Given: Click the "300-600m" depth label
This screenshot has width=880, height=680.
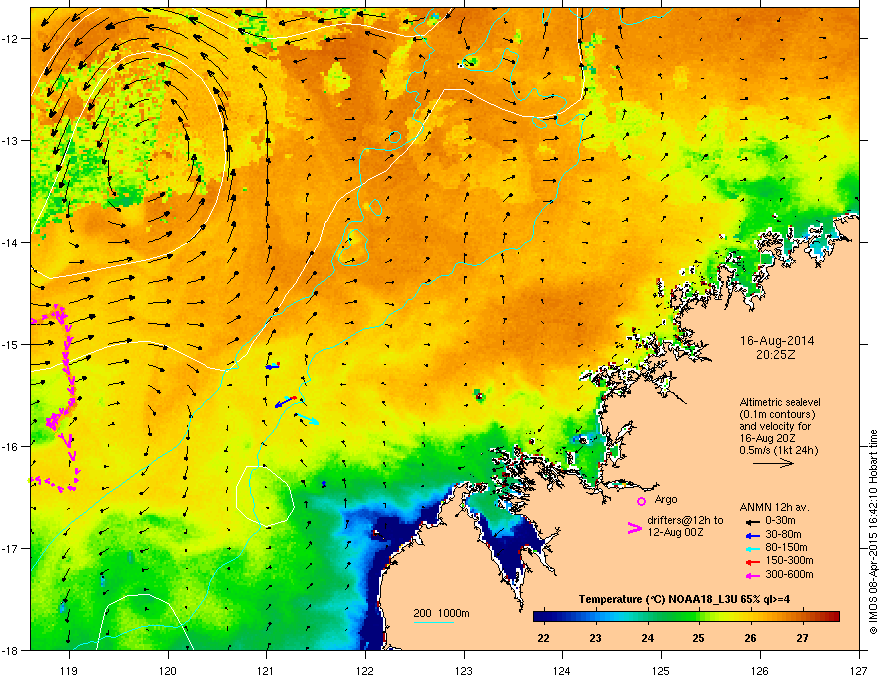Looking at the screenshot, I should pyautogui.click(x=789, y=575).
